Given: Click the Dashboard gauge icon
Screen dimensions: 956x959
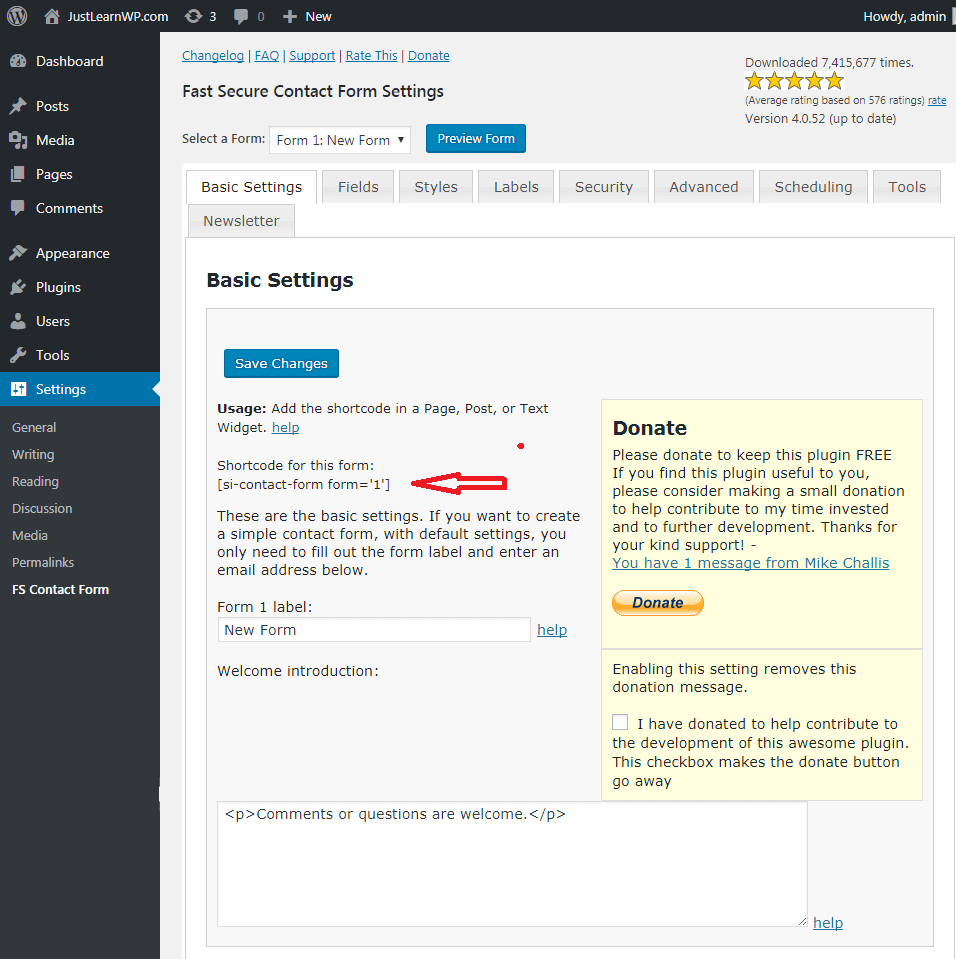Looking at the screenshot, I should tap(18, 61).
